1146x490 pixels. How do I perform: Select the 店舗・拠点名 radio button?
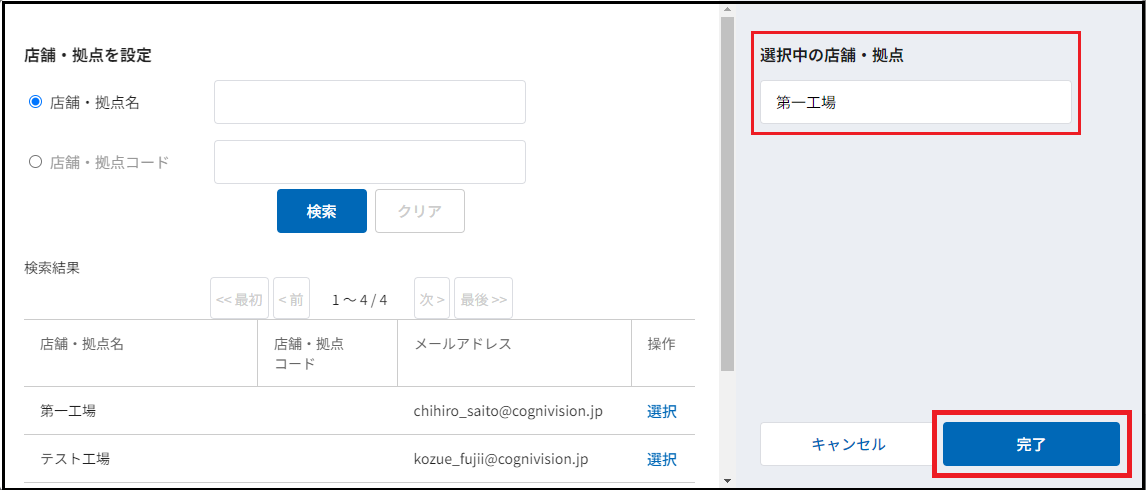(x=36, y=102)
